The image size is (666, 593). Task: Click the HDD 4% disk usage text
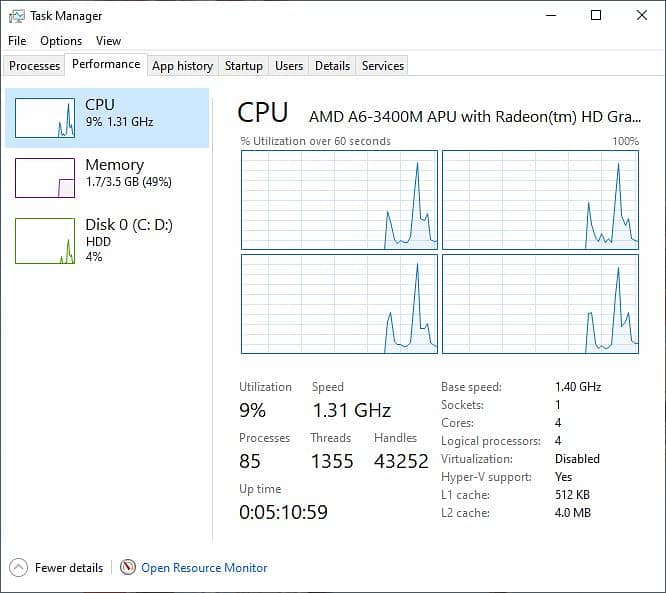click(98, 249)
